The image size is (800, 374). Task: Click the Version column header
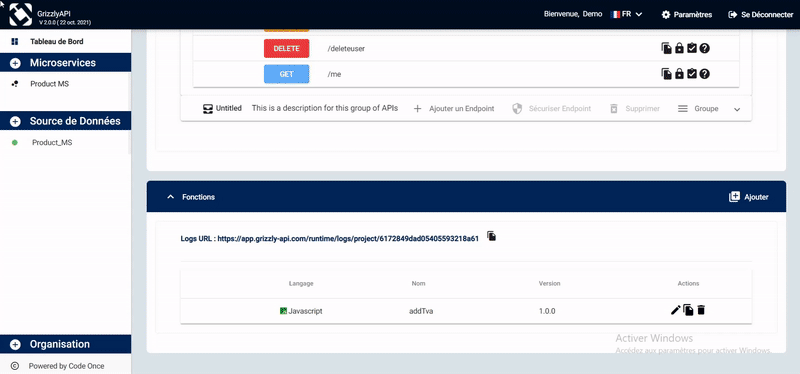(x=549, y=283)
